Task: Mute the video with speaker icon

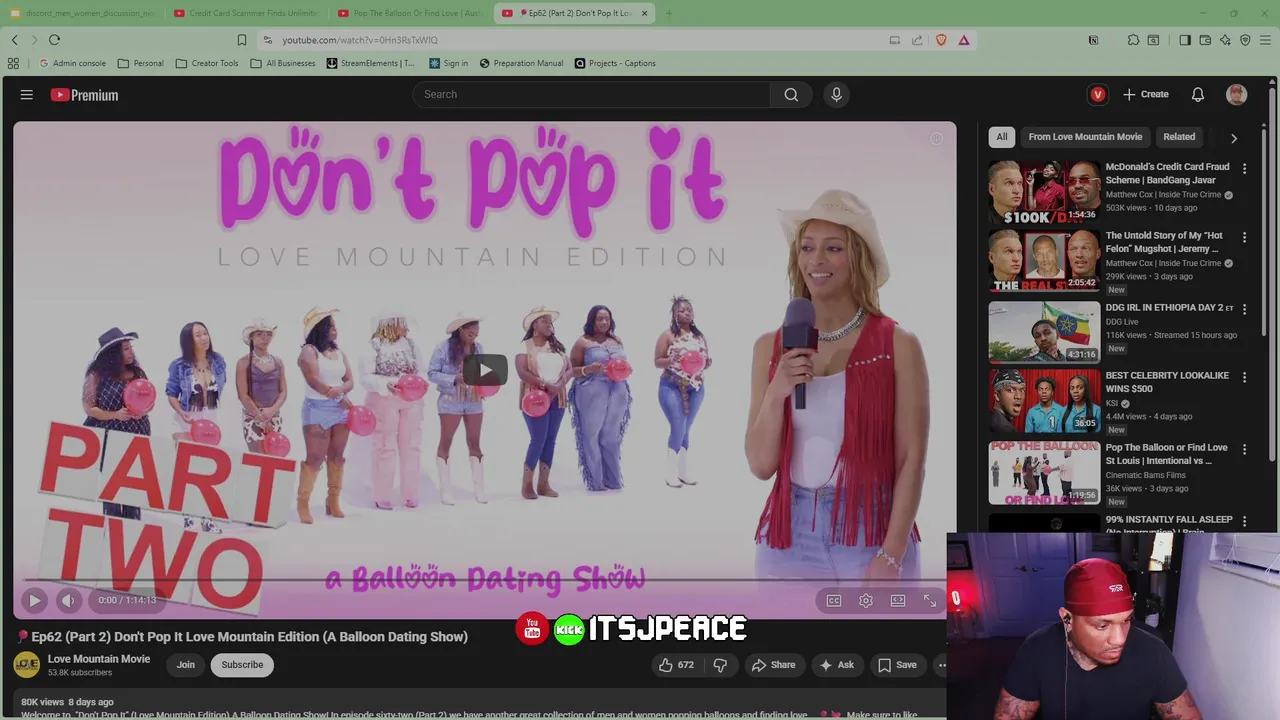Action: coord(68,600)
